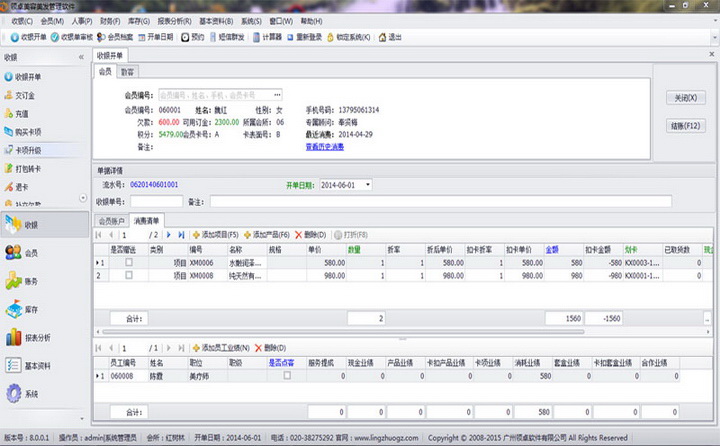Toggle 是否赠送 checkbox for XM0008 row
Image resolution: width=720 pixels, height=446 pixels.
tap(129, 275)
